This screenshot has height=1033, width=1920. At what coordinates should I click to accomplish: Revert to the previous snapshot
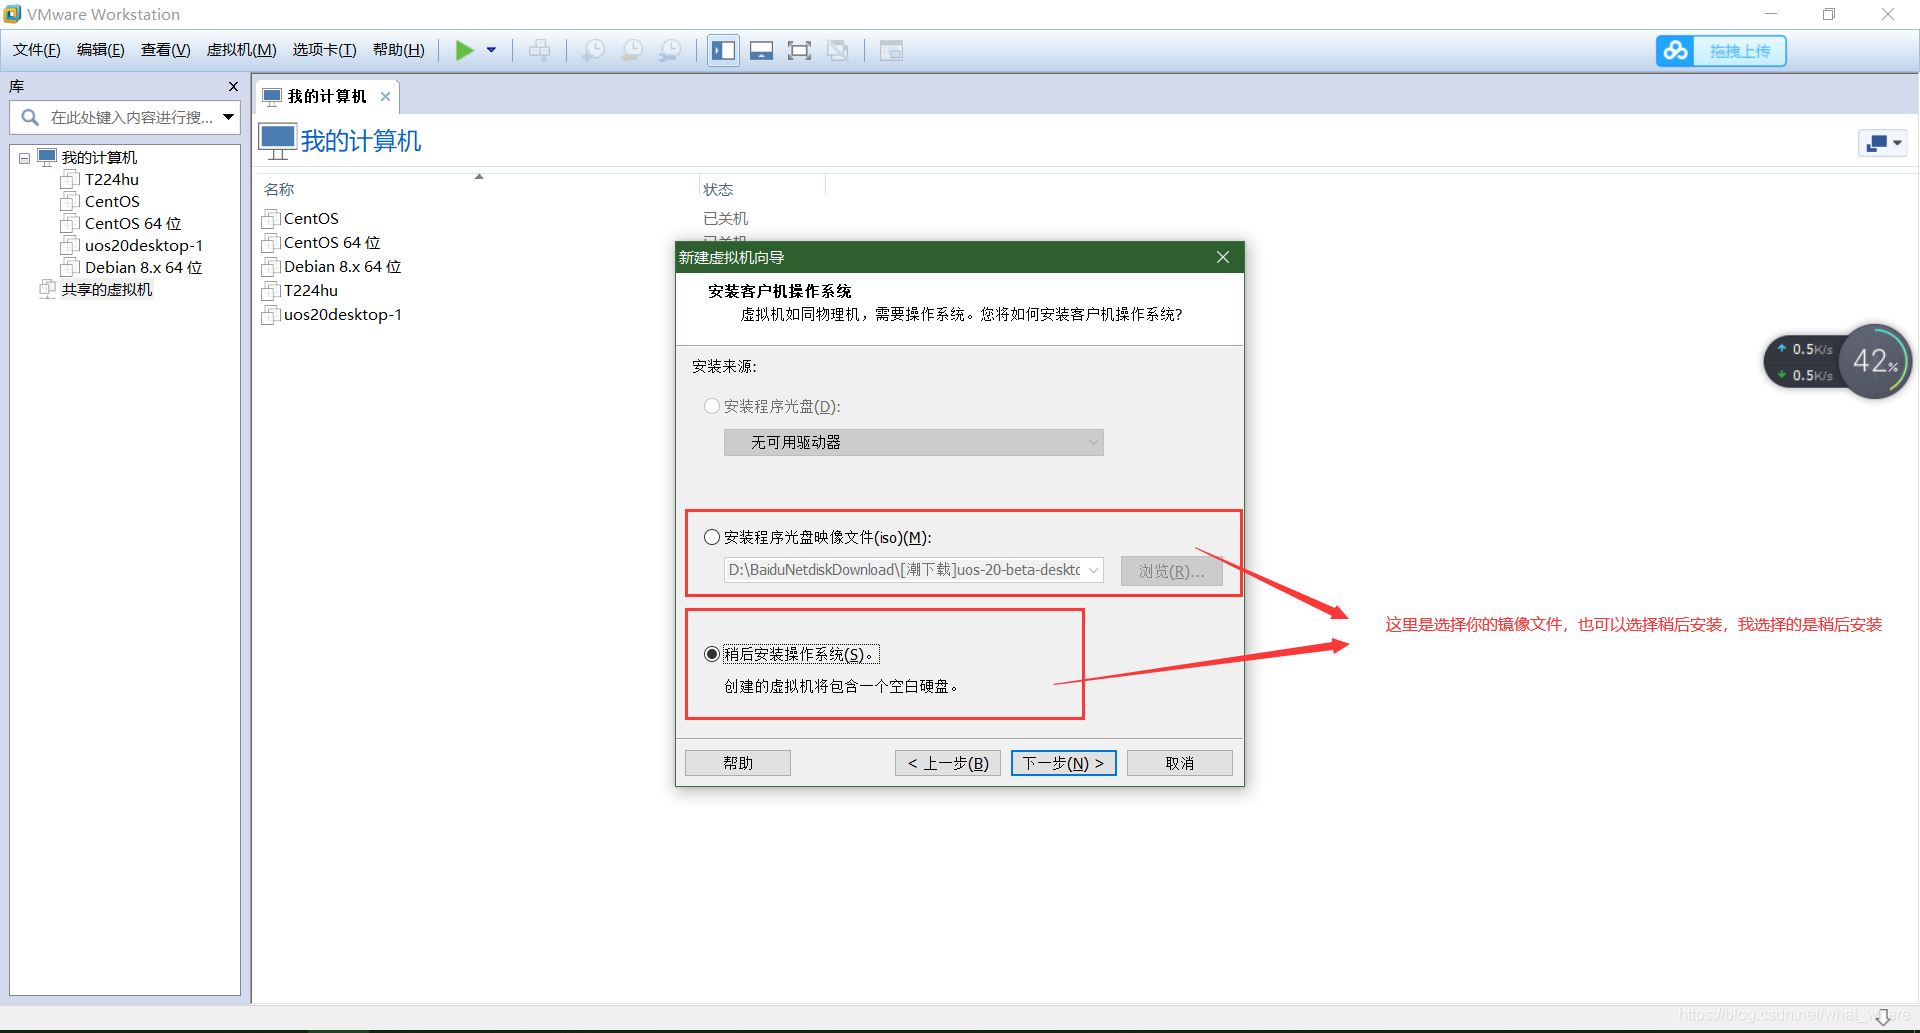[x=632, y=50]
